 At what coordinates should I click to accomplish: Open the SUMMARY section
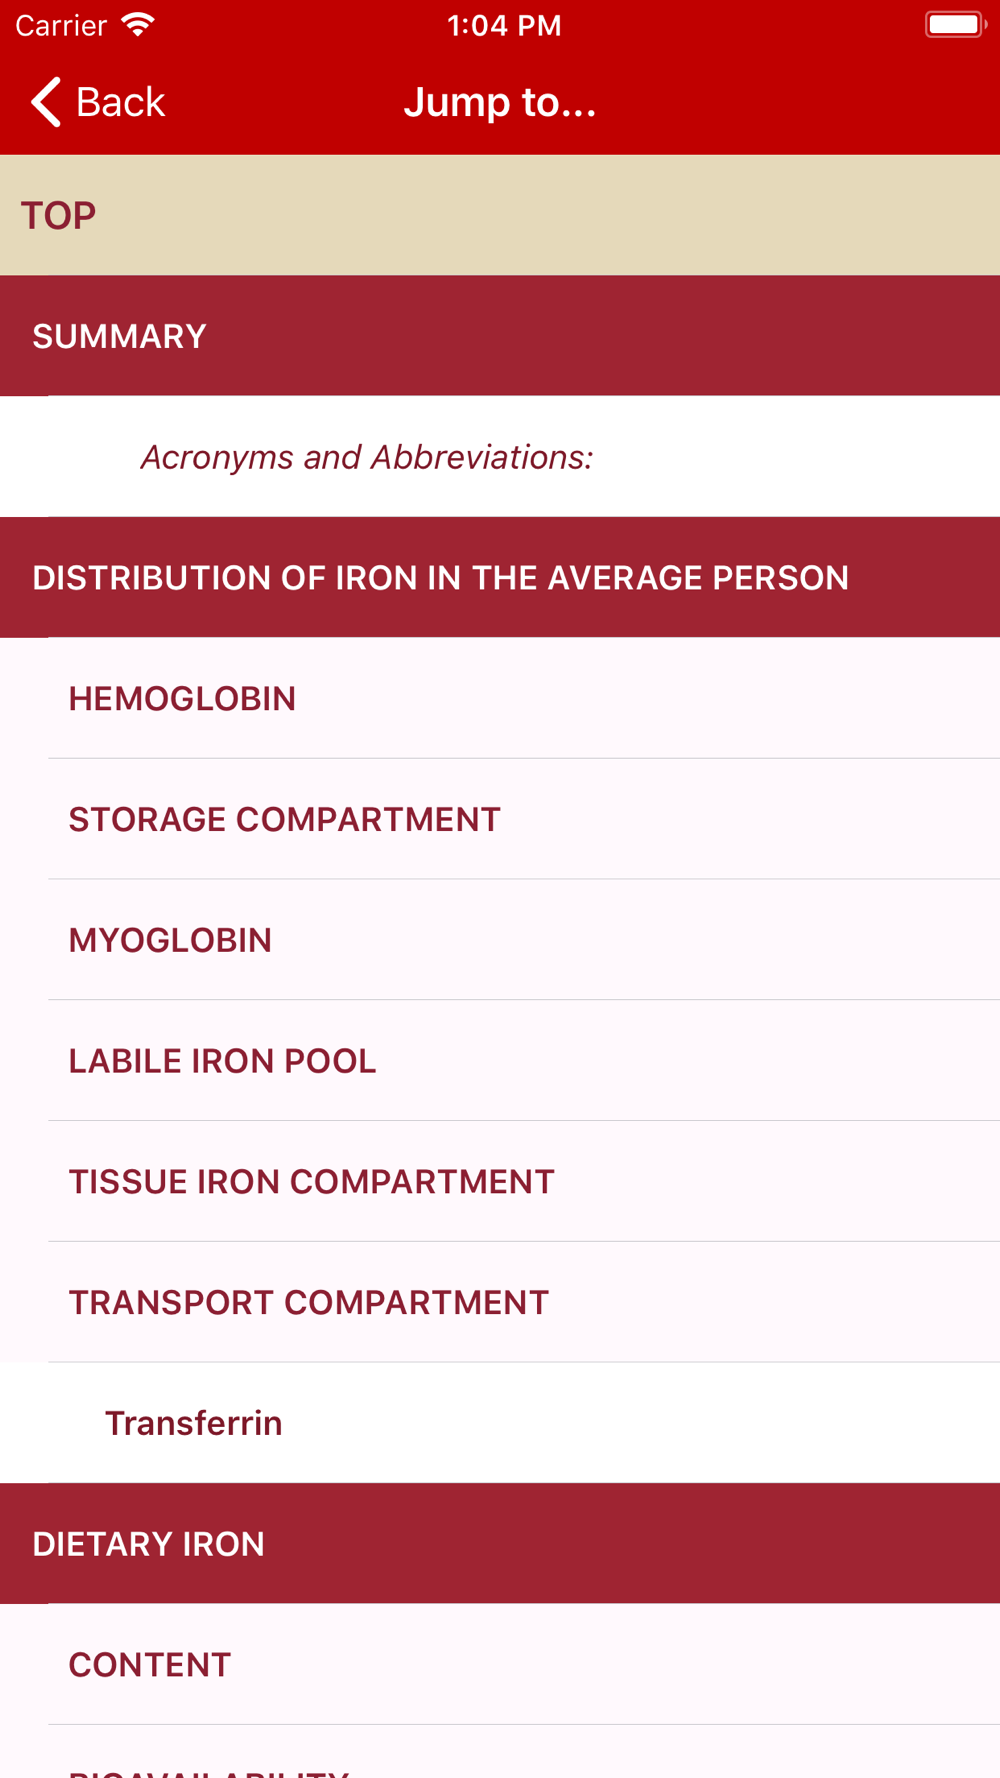click(500, 336)
